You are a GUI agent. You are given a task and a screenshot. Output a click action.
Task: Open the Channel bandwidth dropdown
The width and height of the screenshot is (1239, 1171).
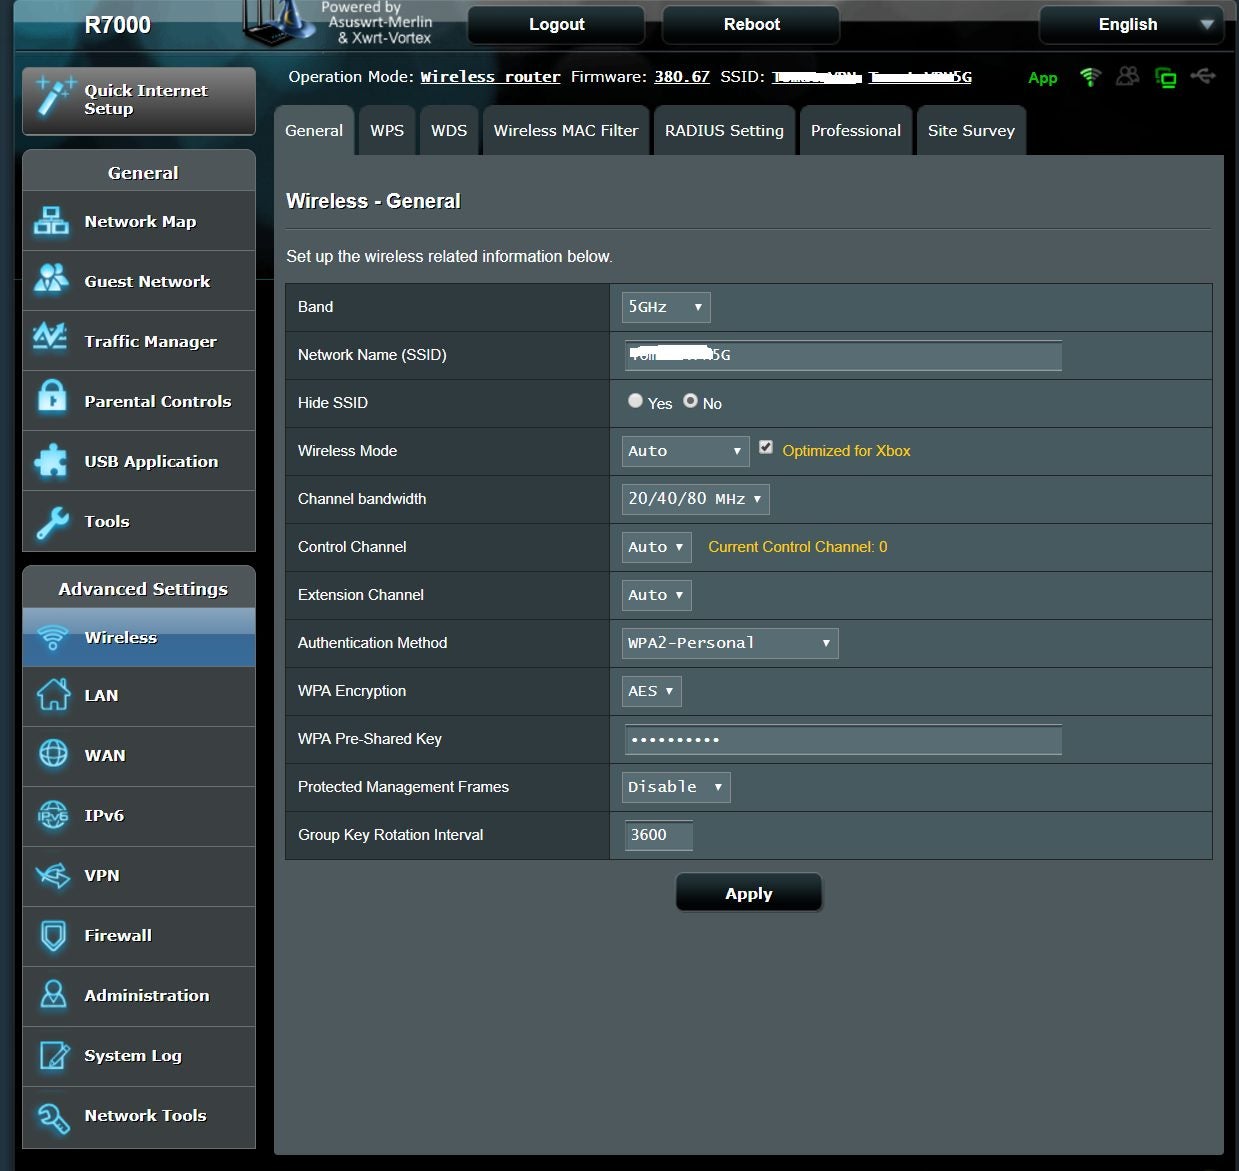[x=695, y=499]
